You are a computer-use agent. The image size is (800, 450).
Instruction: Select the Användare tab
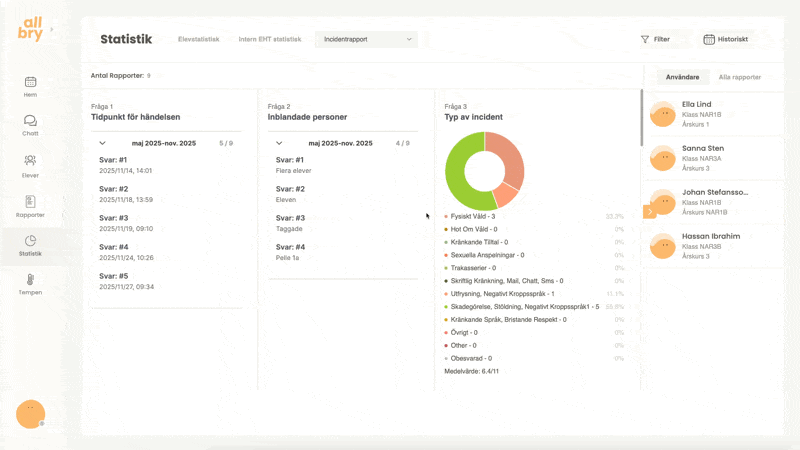[683, 77]
